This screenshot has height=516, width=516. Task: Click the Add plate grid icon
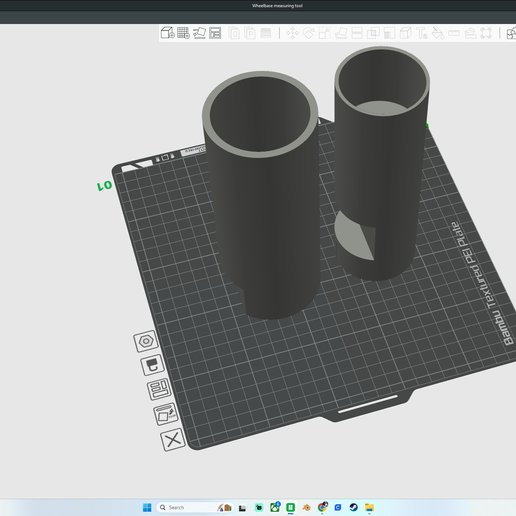pos(183,33)
